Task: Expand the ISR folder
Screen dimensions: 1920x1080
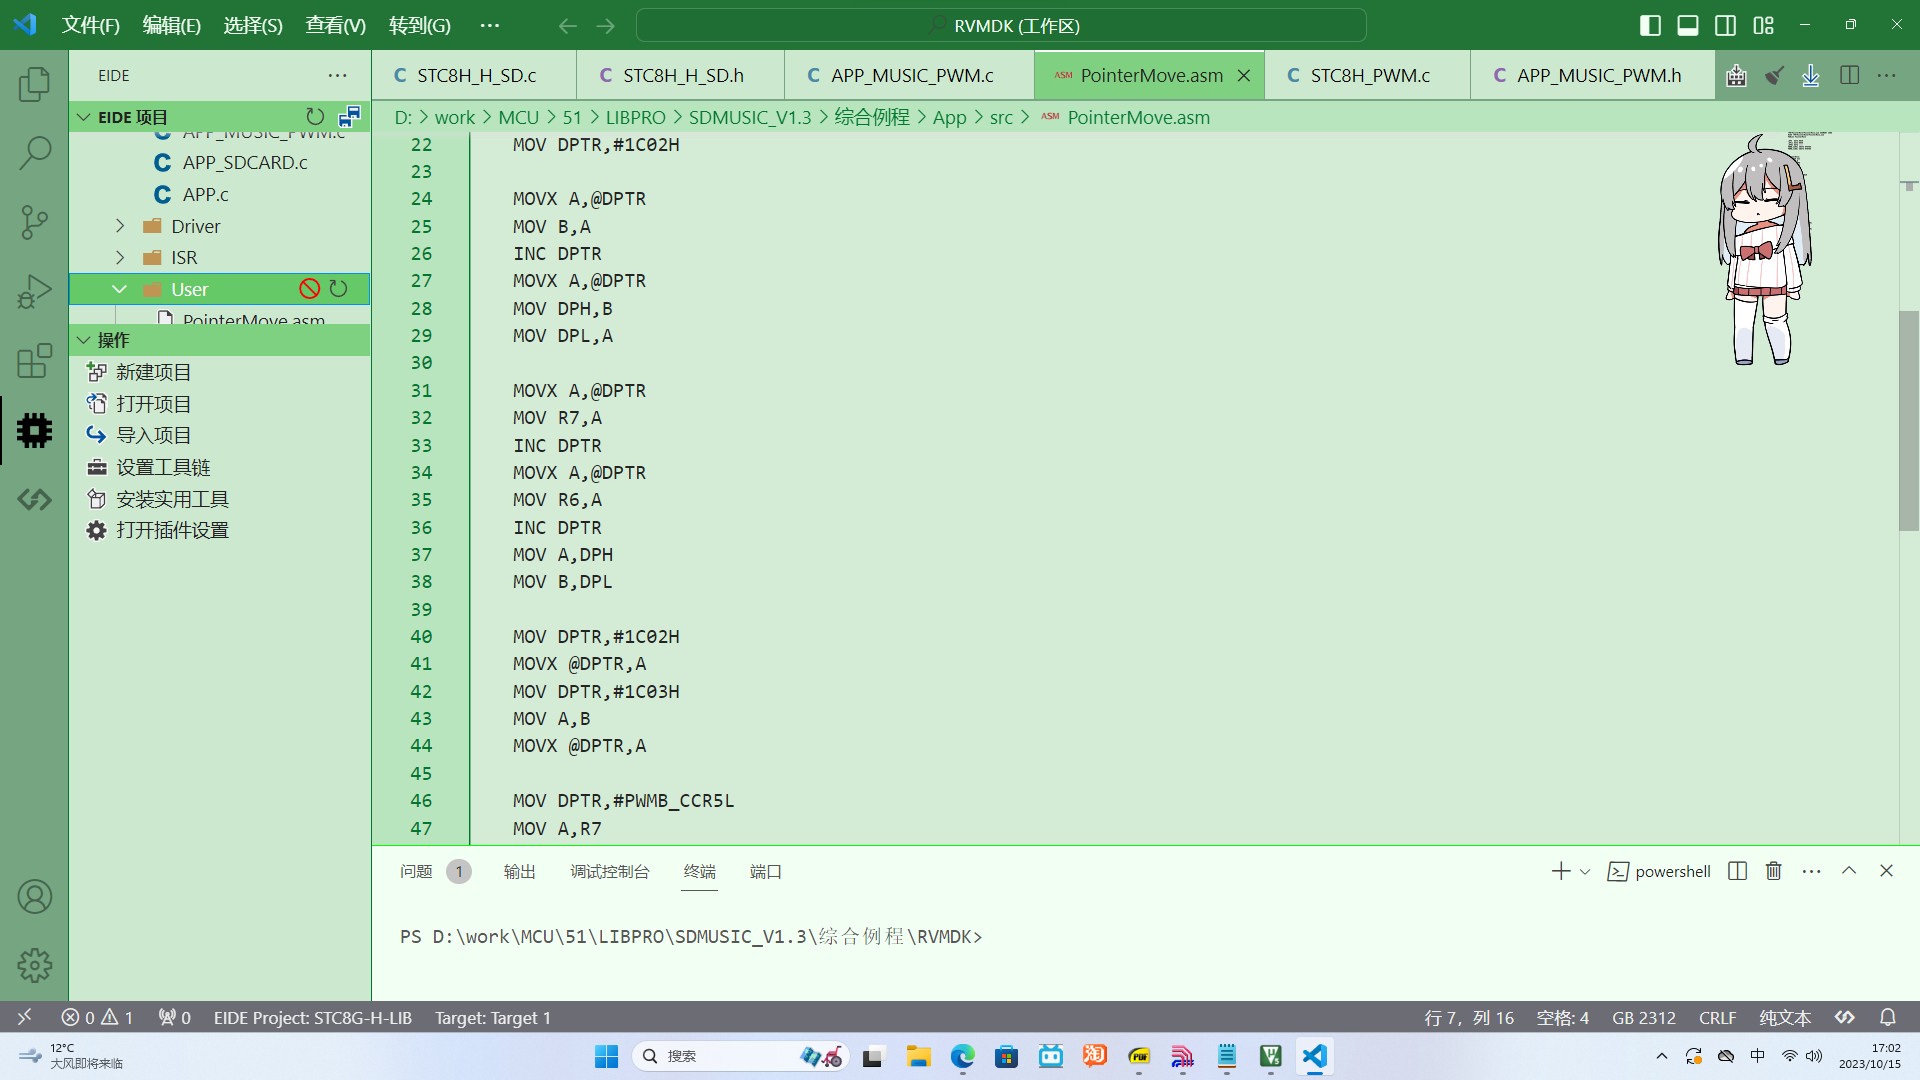Action: pos(121,257)
